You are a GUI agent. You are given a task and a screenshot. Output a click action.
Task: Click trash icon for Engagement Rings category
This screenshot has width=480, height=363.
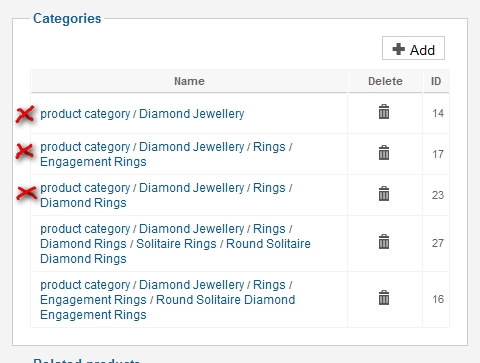click(384, 153)
